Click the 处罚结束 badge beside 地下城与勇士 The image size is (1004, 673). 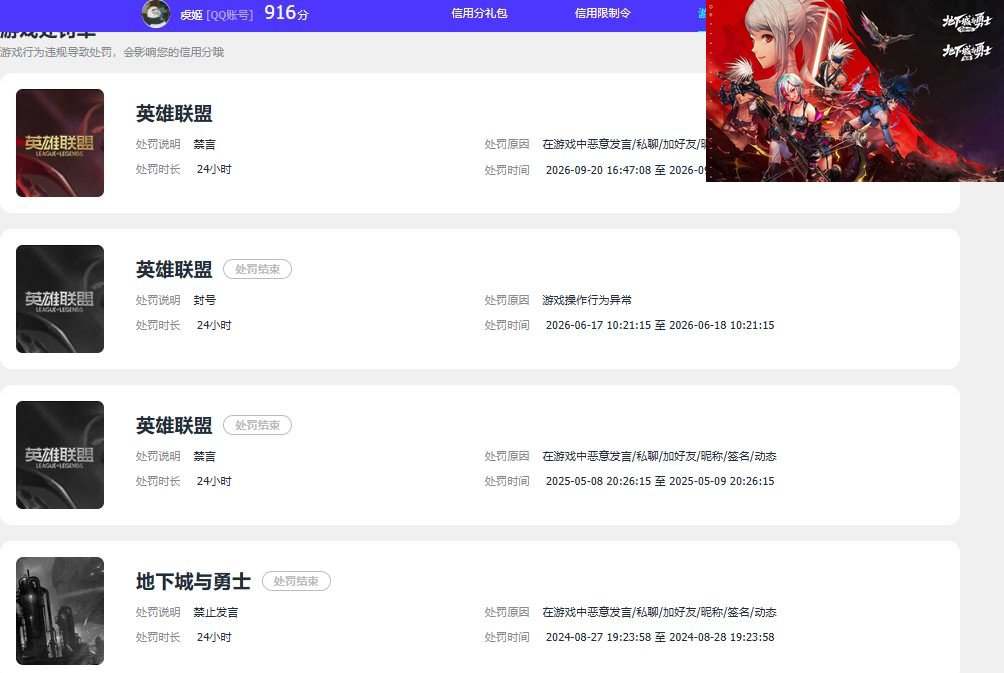tap(296, 581)
